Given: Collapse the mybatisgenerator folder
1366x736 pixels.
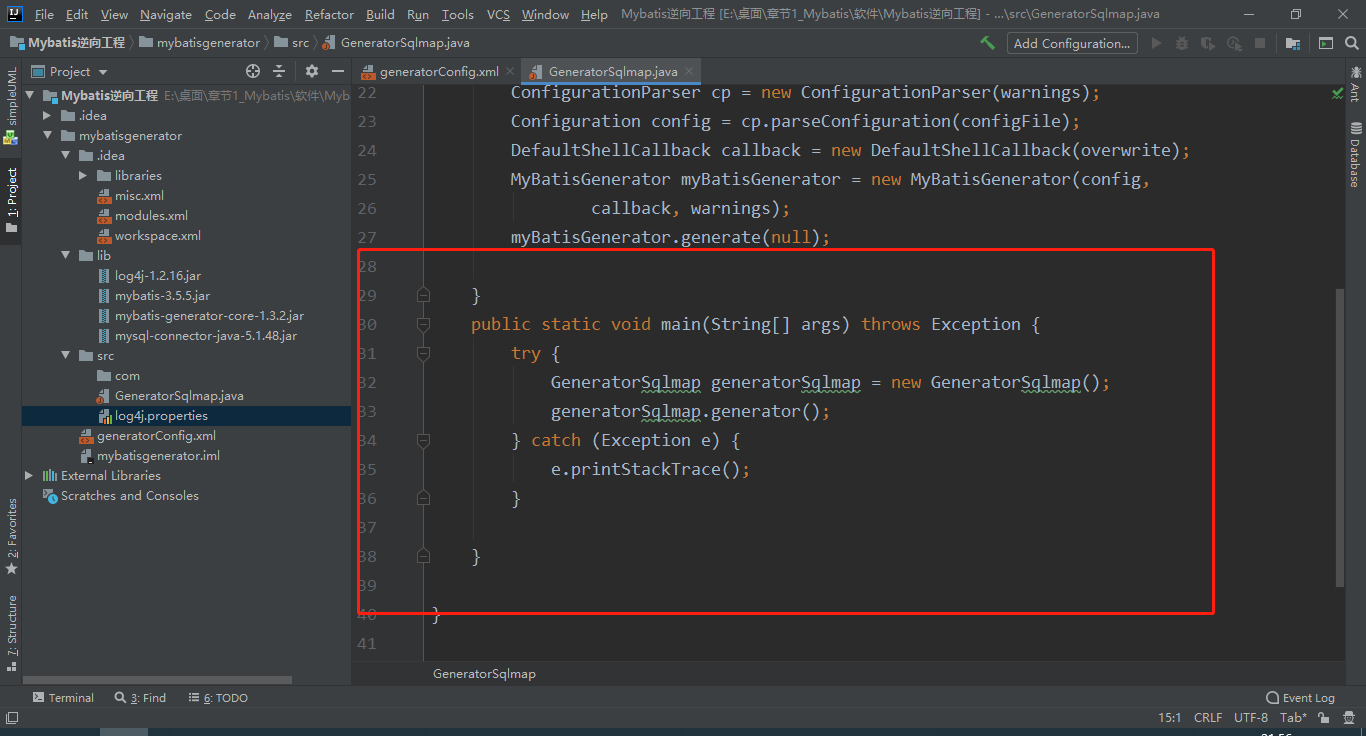Looking at the screenshot, I should [48, 136].
